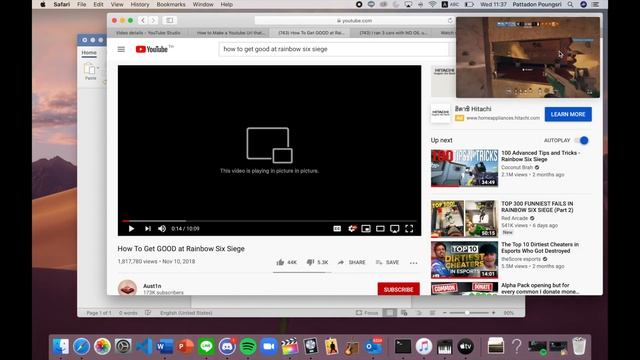Open Discord from the Dock
640x360 pixels.
pyautogui.click(x=227, y=347)
